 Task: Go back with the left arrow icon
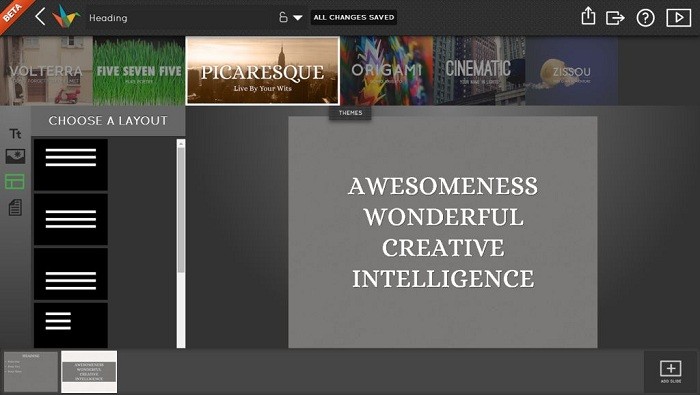(x=40, y=17)
